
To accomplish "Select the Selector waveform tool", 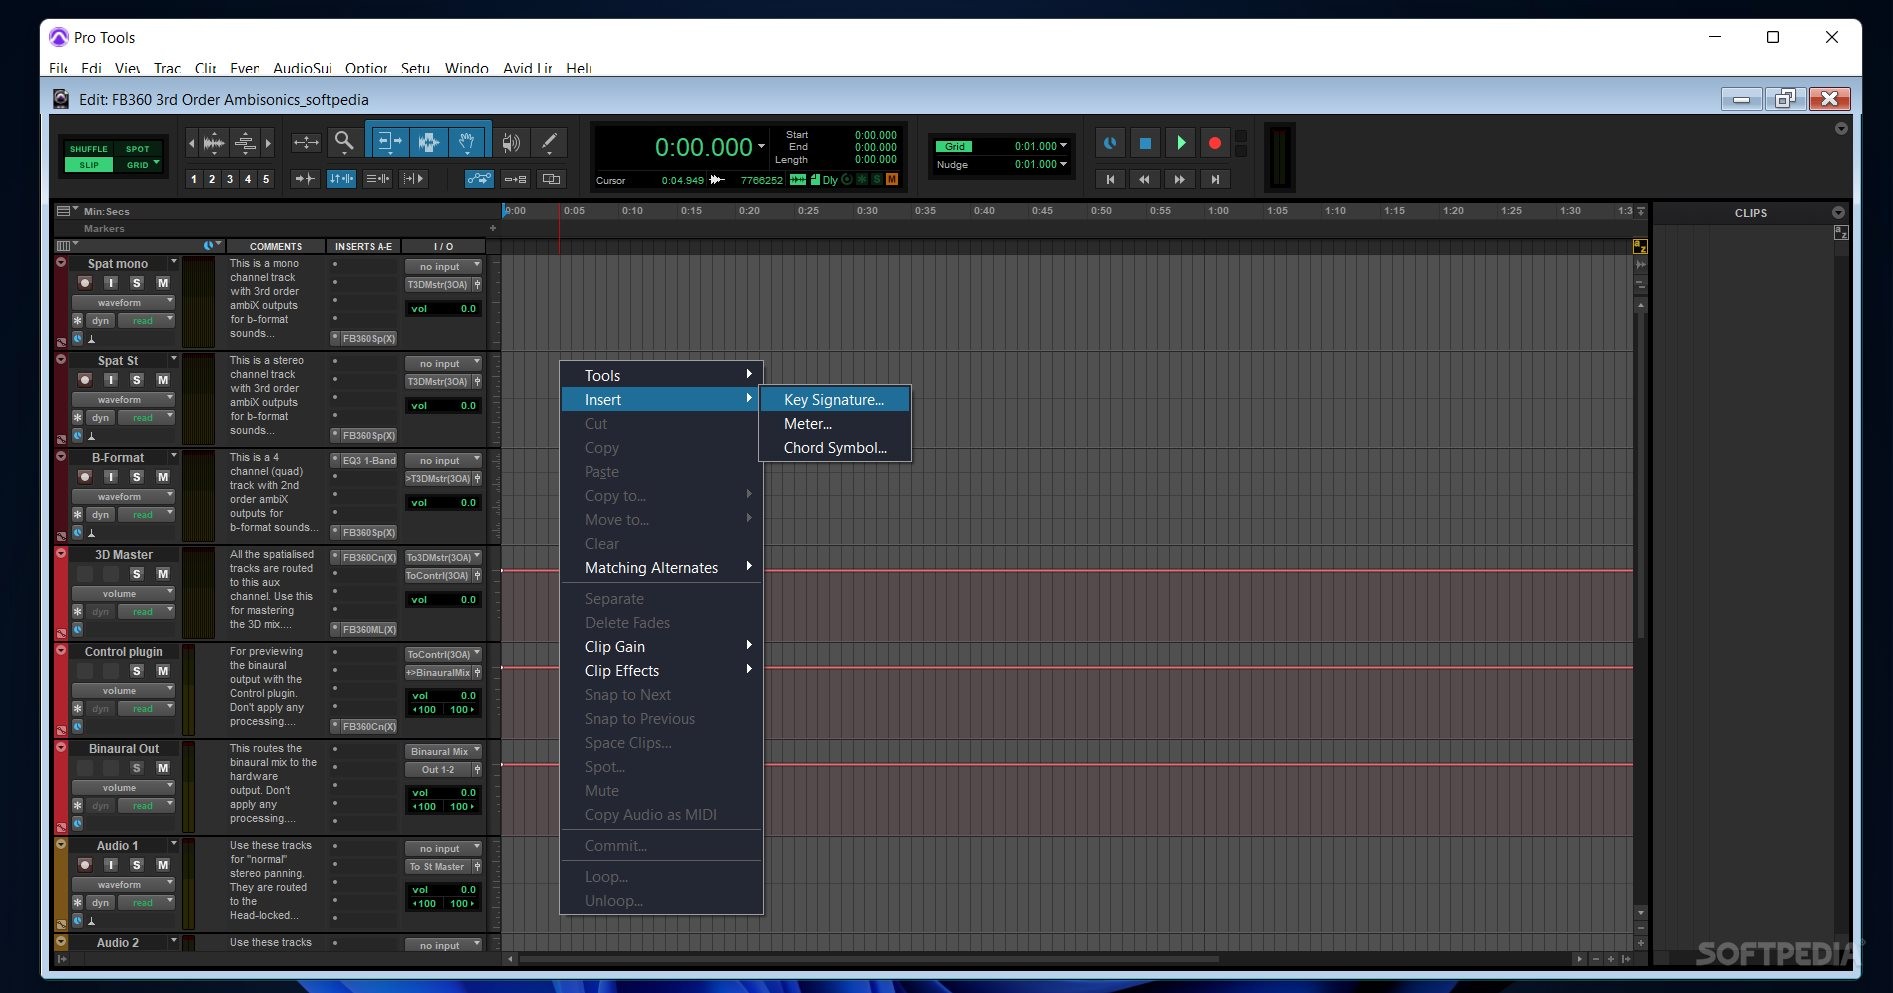I will coord(428,141).
